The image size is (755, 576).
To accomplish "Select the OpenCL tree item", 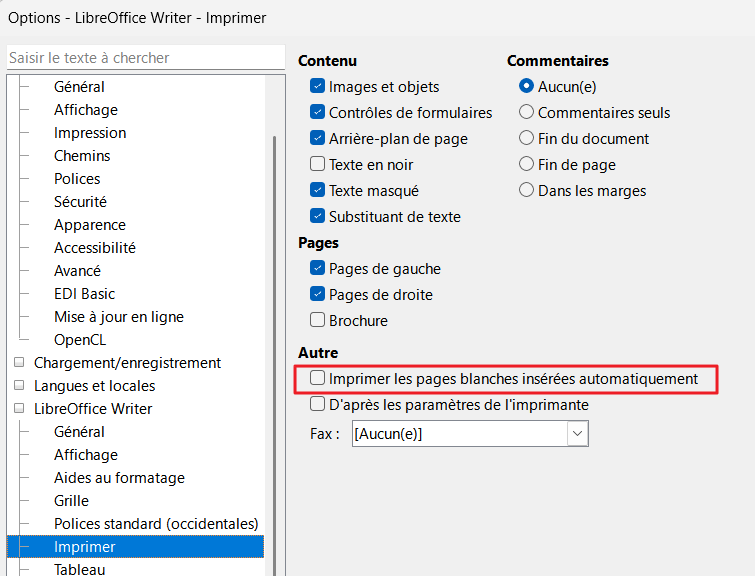I will pos(79,340).
